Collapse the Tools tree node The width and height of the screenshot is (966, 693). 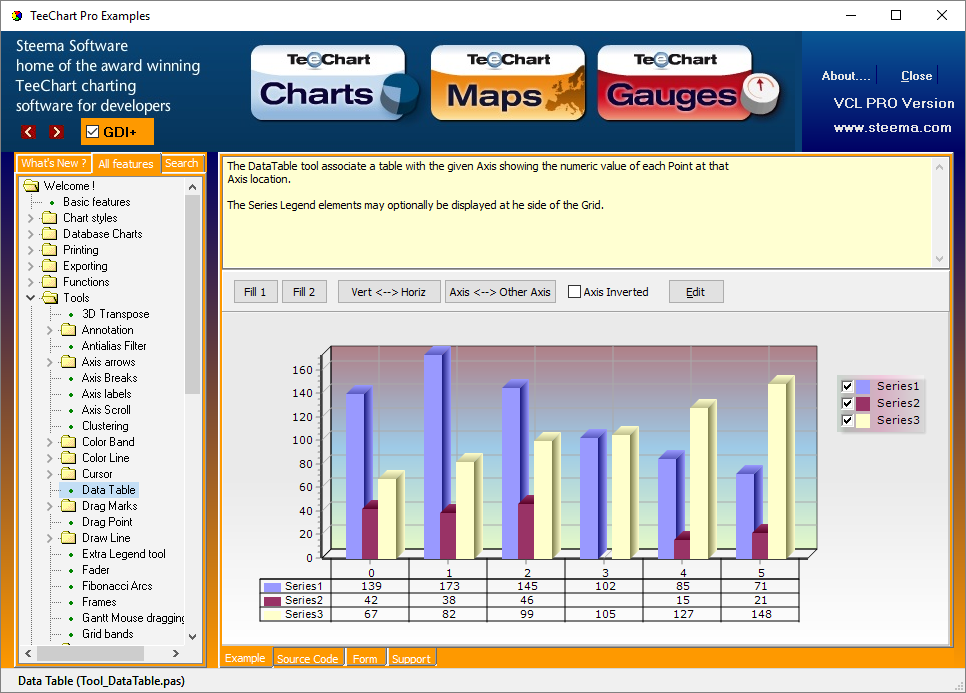pos(31,298)
